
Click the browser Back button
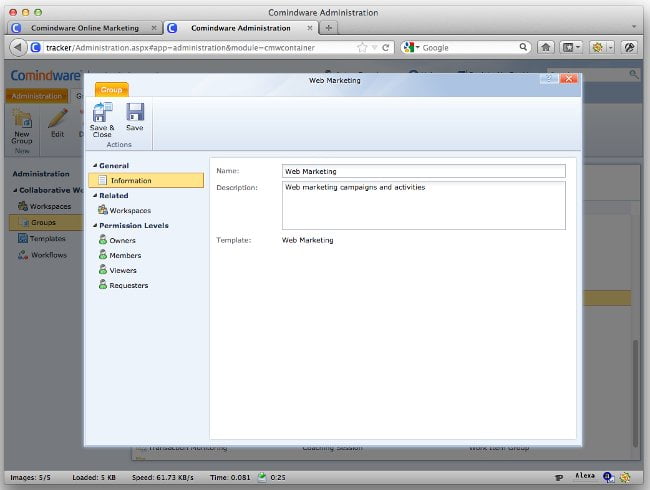pyautogui.click(x=18, y=48)
